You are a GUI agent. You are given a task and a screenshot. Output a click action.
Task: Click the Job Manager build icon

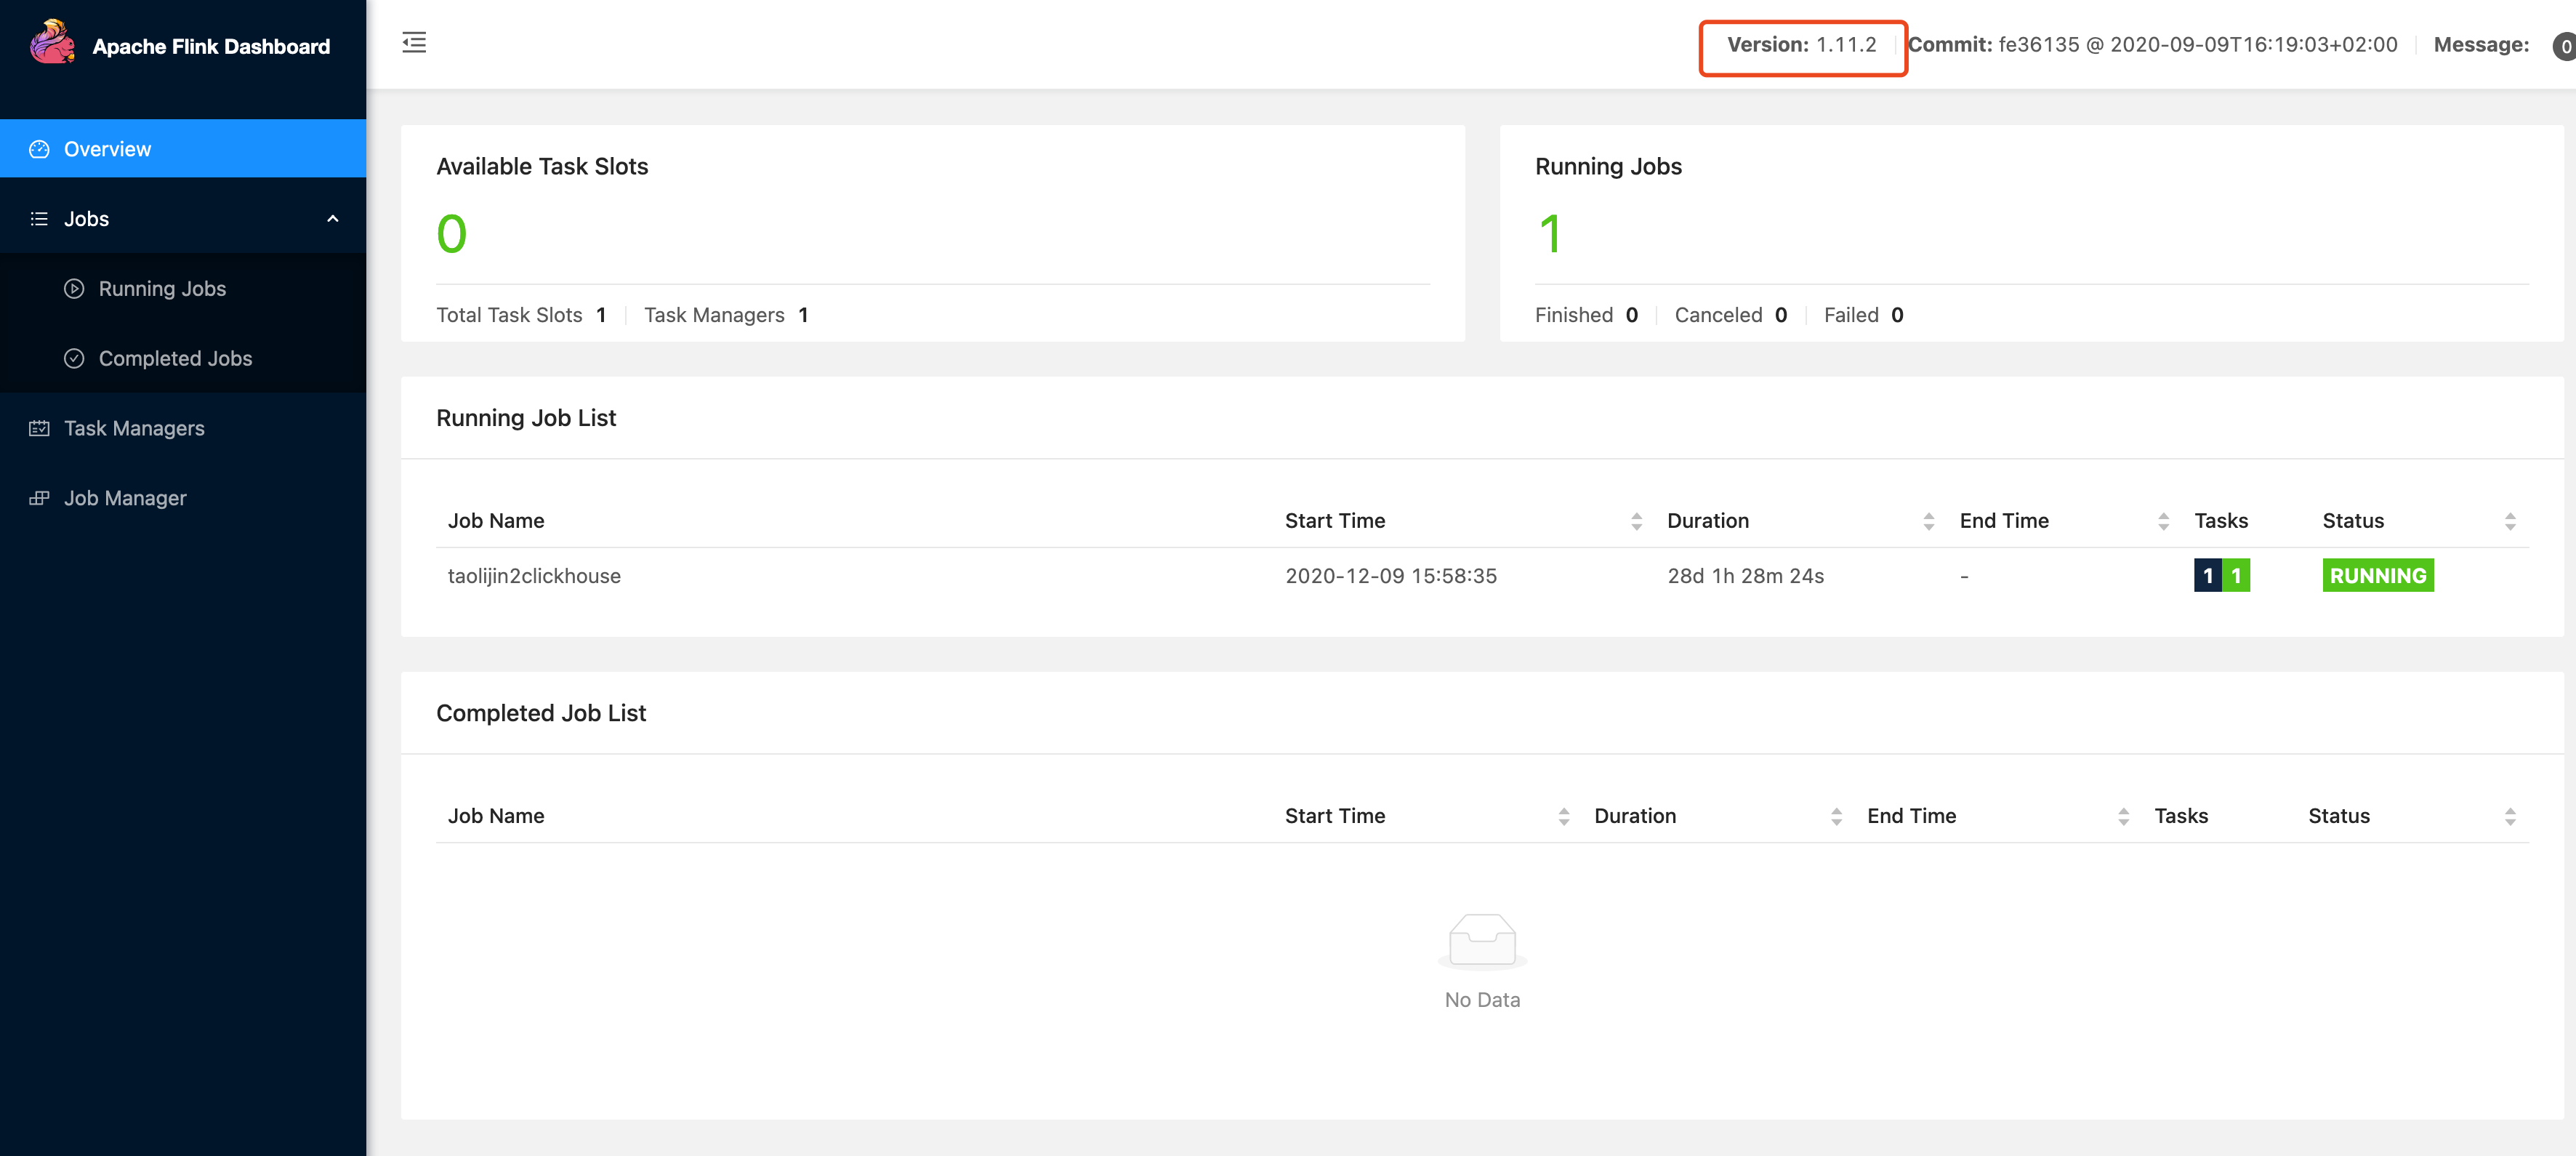tap(39, 498)
